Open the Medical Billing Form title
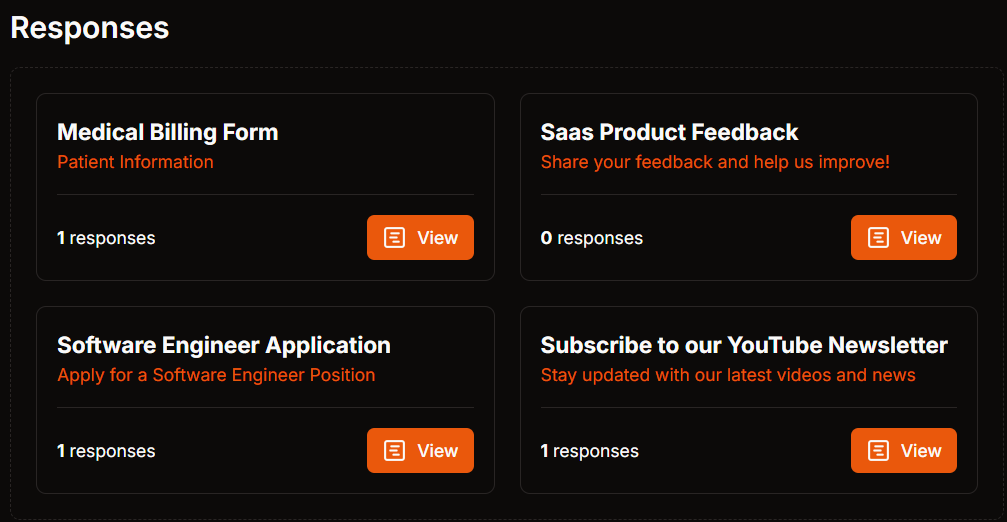The height and width of the screenshot is (522, 1007). point(168,132)
